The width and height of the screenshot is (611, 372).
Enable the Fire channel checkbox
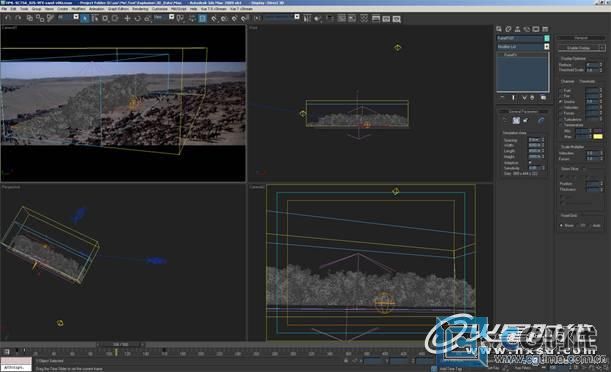562,95
